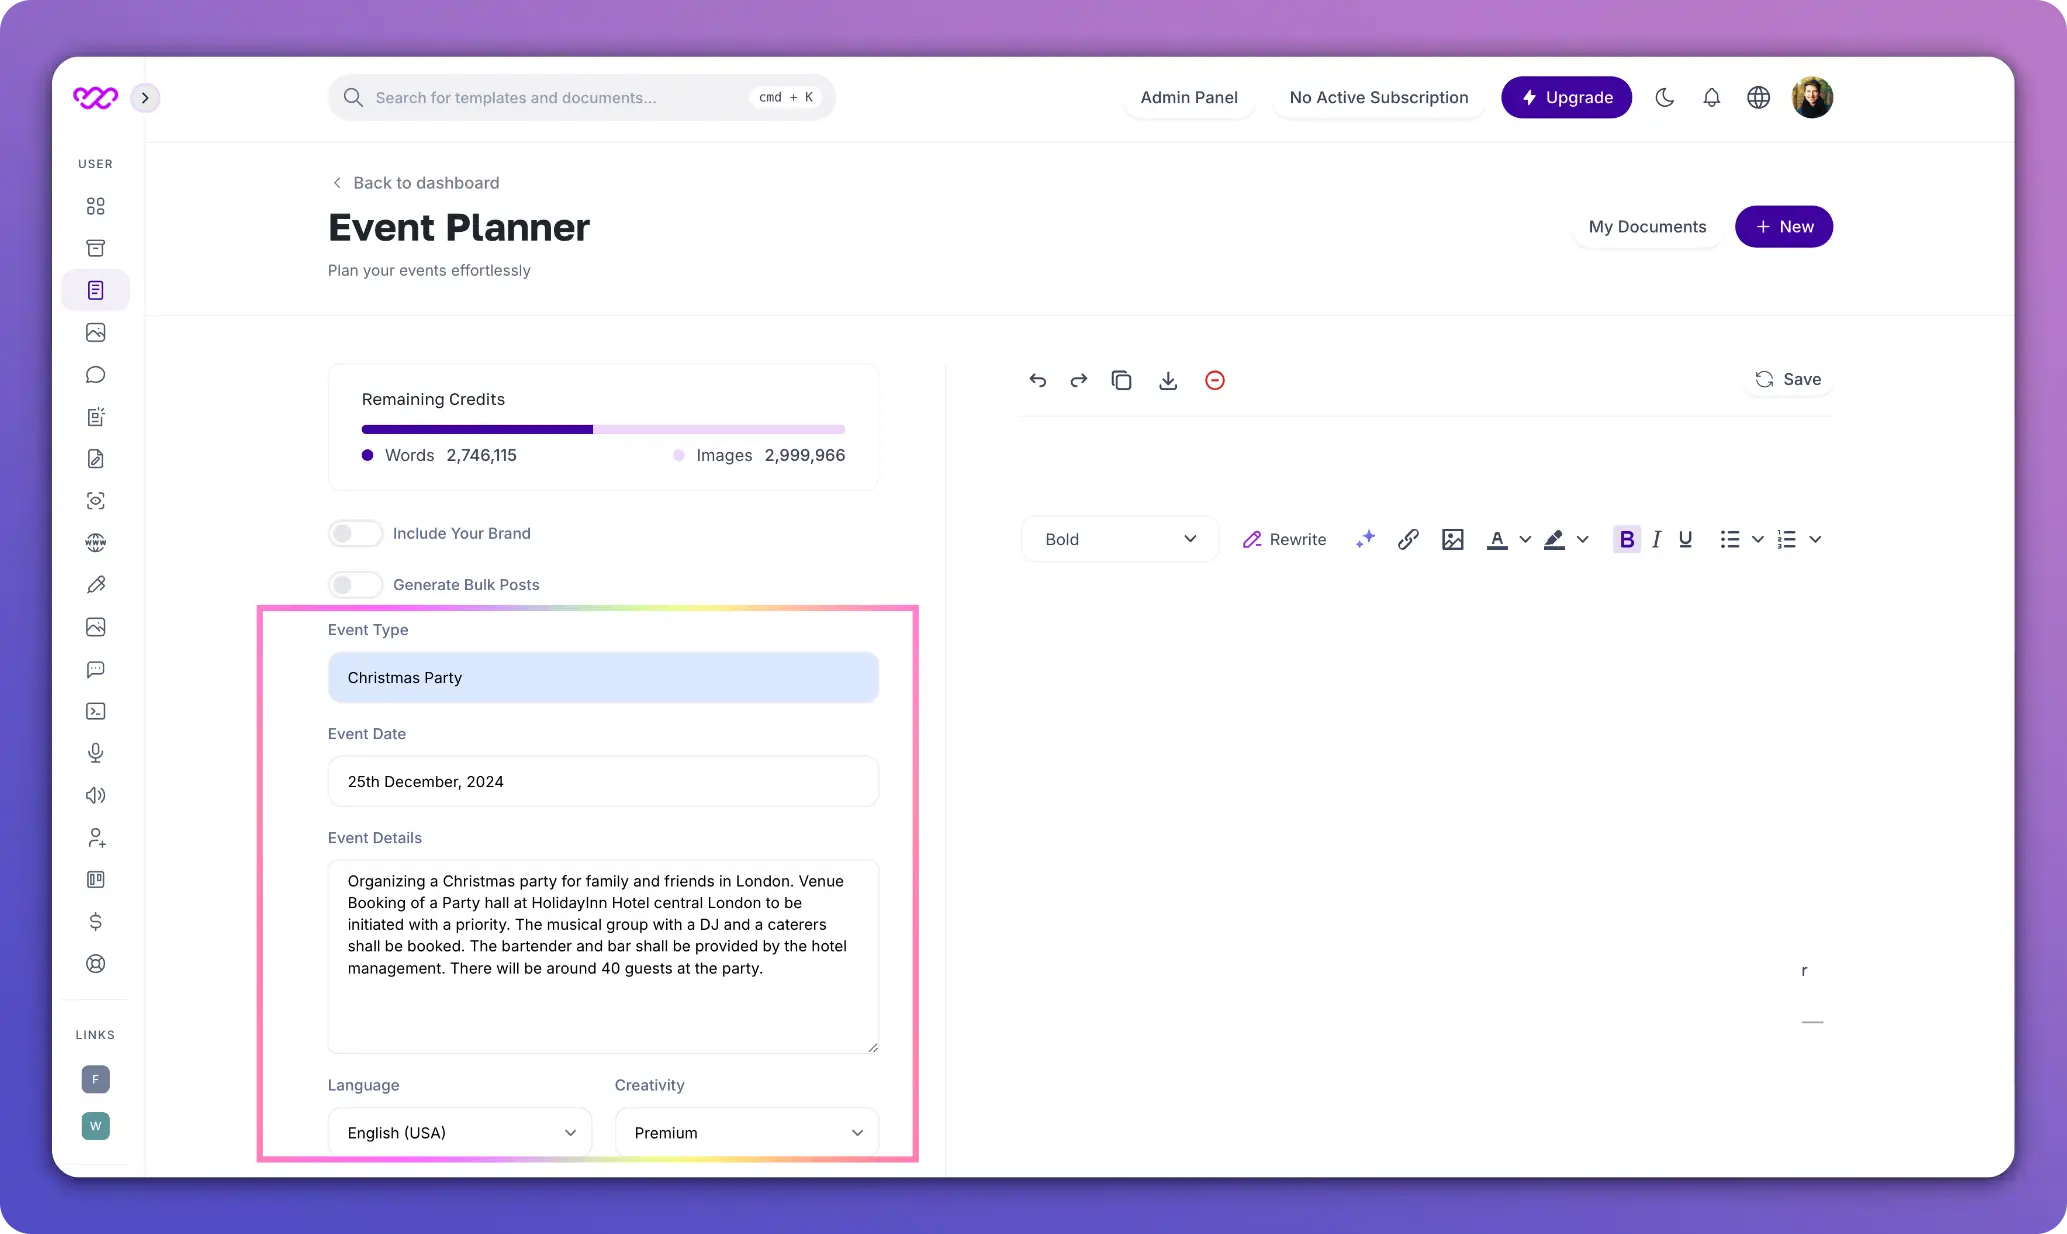Click the Insert Image icon in toolbar
The image size is (2067, 1234).
point(1451,539)
